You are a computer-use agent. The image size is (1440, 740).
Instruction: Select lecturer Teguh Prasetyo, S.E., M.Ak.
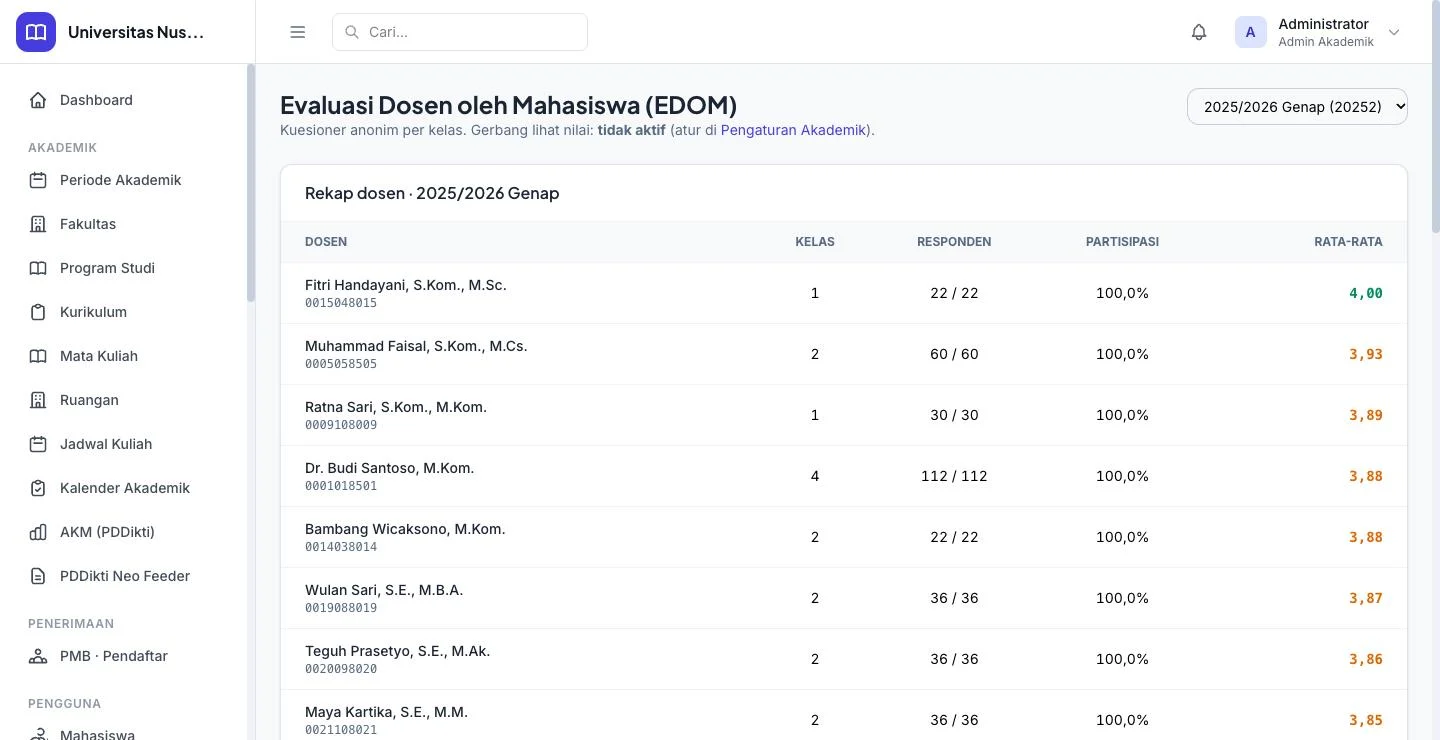pyautogui.click(x=398, y=651)
